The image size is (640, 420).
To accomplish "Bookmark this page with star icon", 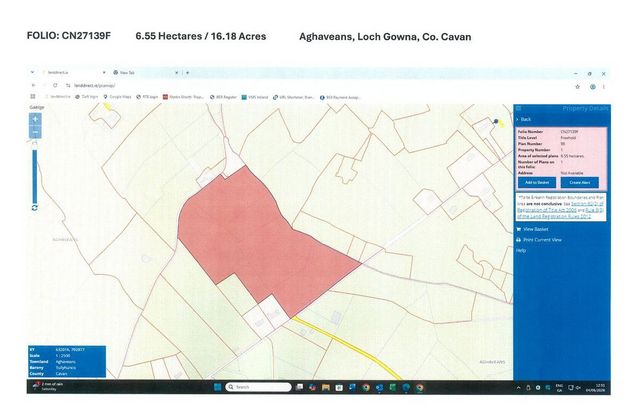I will [578, 87].
